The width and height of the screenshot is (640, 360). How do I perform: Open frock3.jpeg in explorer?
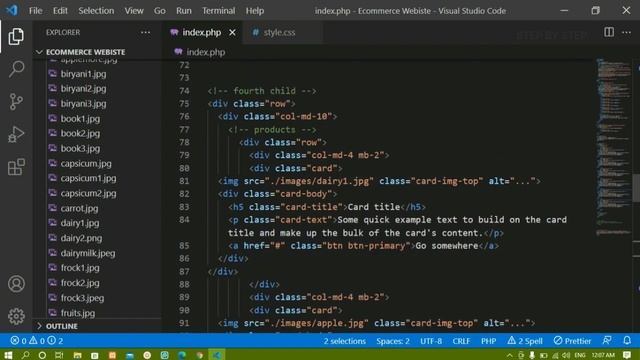[x=82, y=298]
